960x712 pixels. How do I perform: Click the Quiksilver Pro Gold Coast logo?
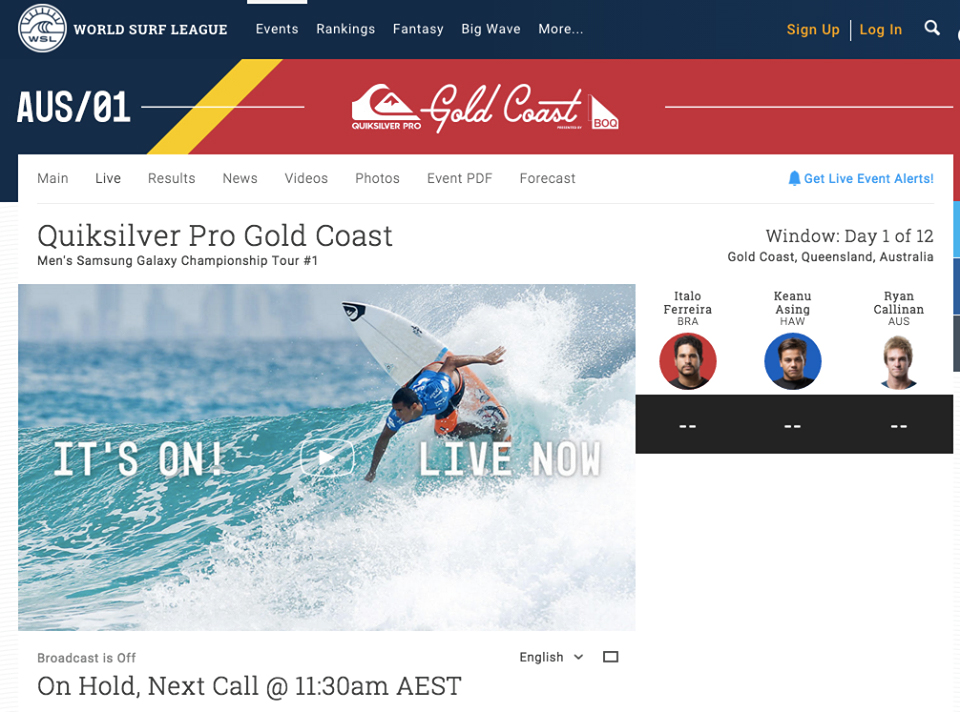click(x=485, y=108)
